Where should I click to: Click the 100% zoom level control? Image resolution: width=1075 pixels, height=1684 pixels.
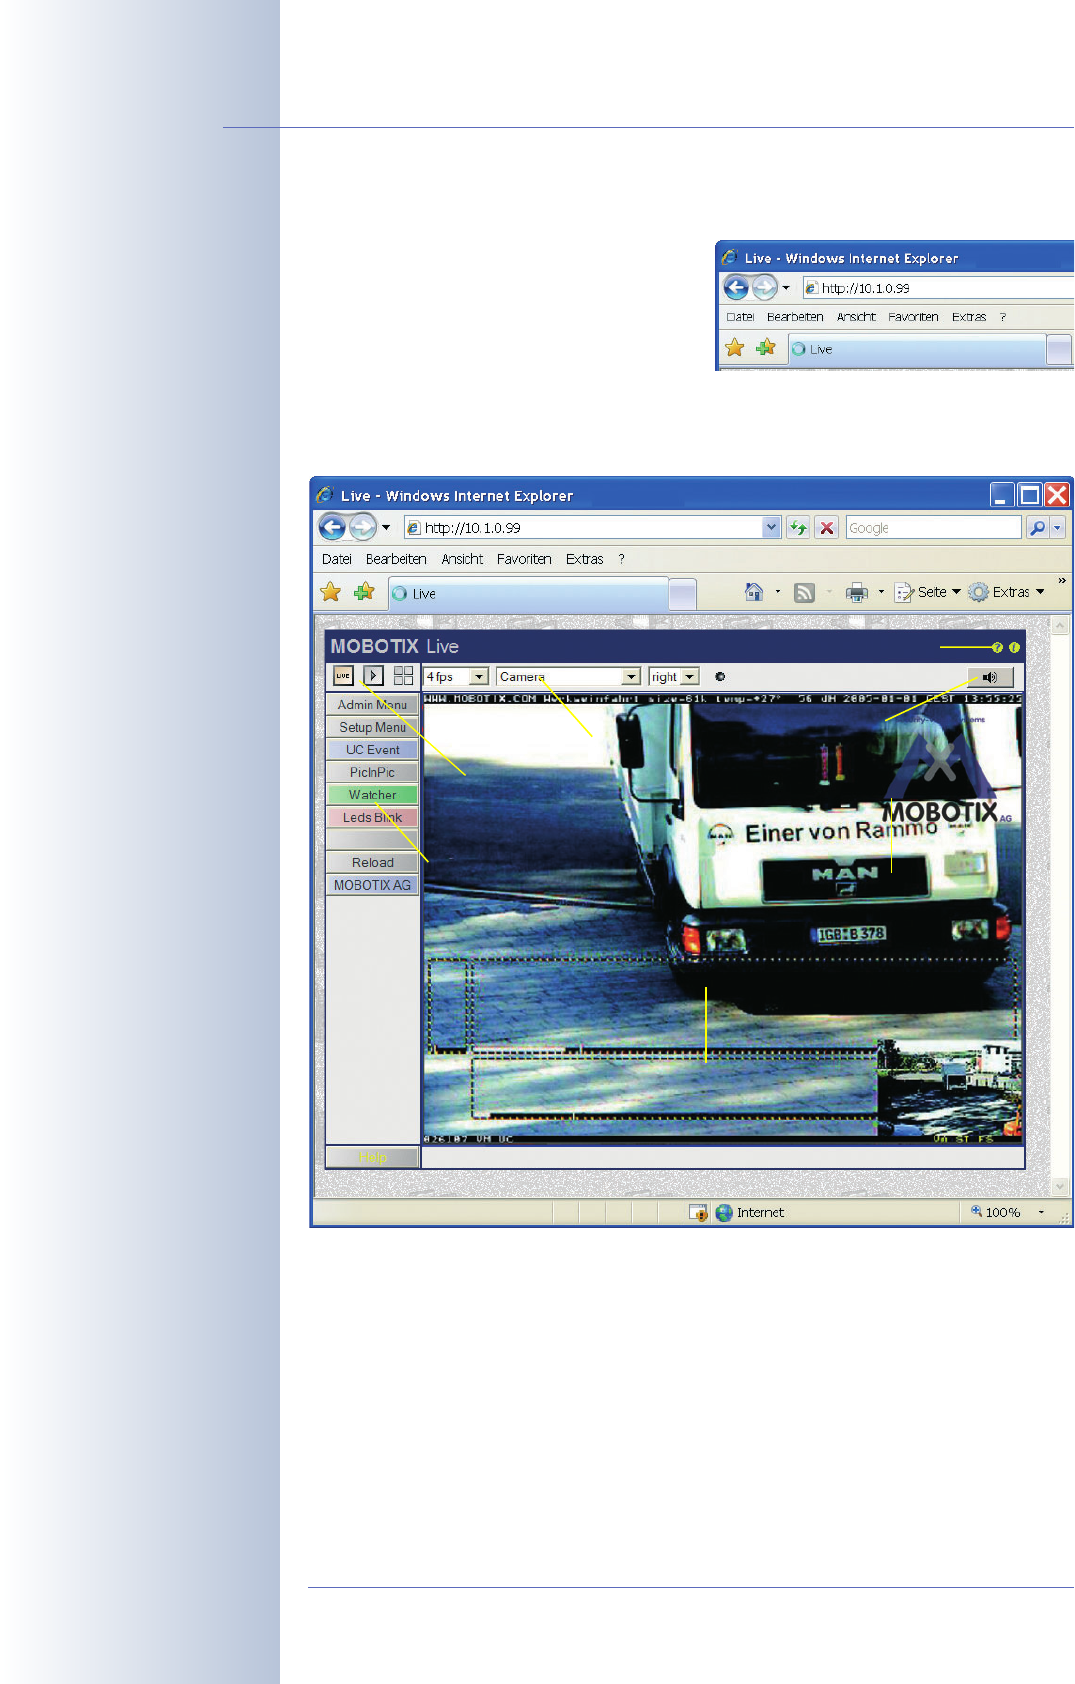click(x=996, y=1212)
